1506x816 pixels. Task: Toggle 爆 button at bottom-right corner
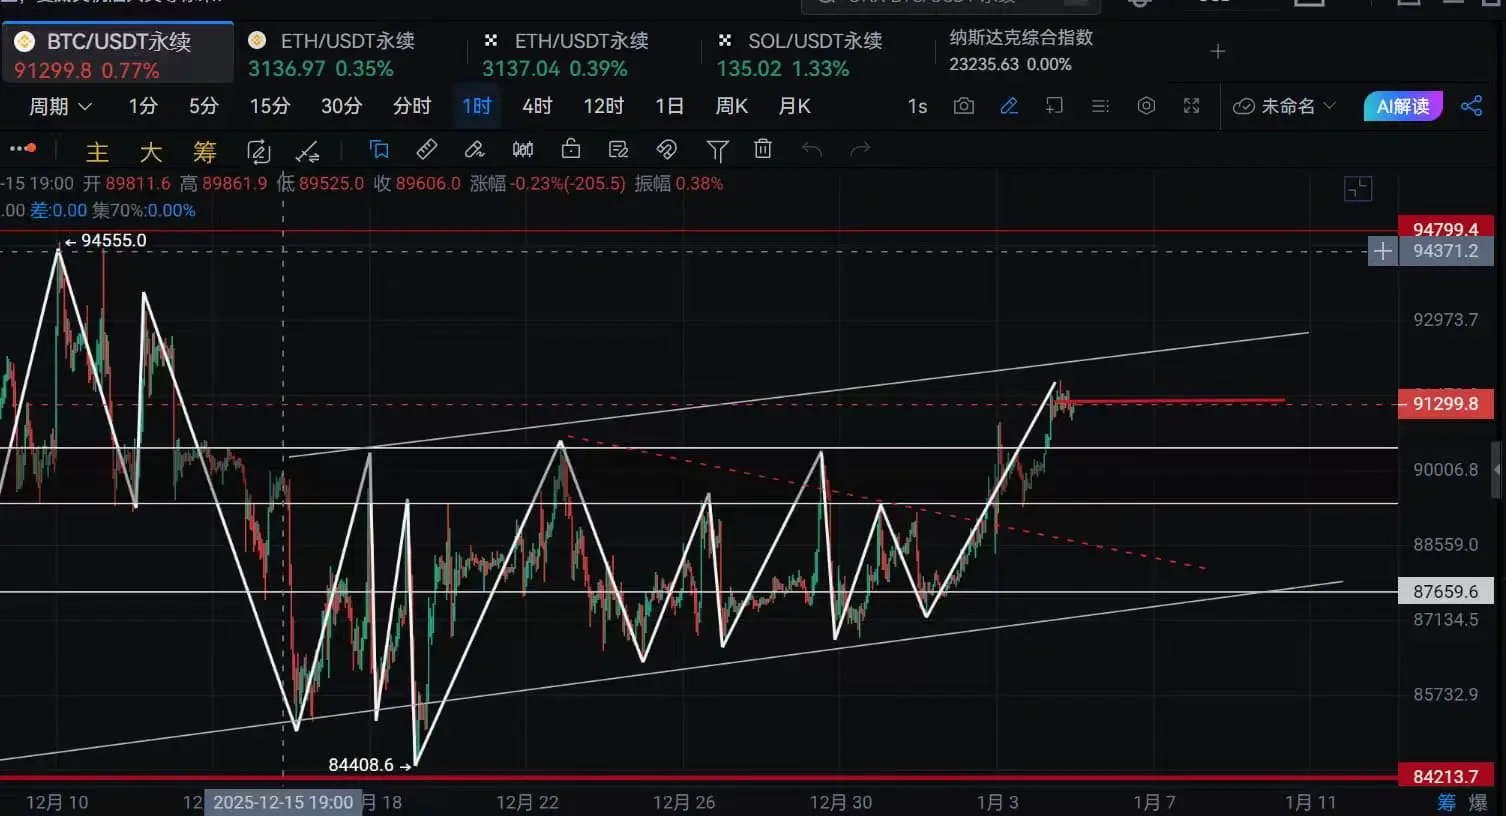click(x=1478, y=802)
